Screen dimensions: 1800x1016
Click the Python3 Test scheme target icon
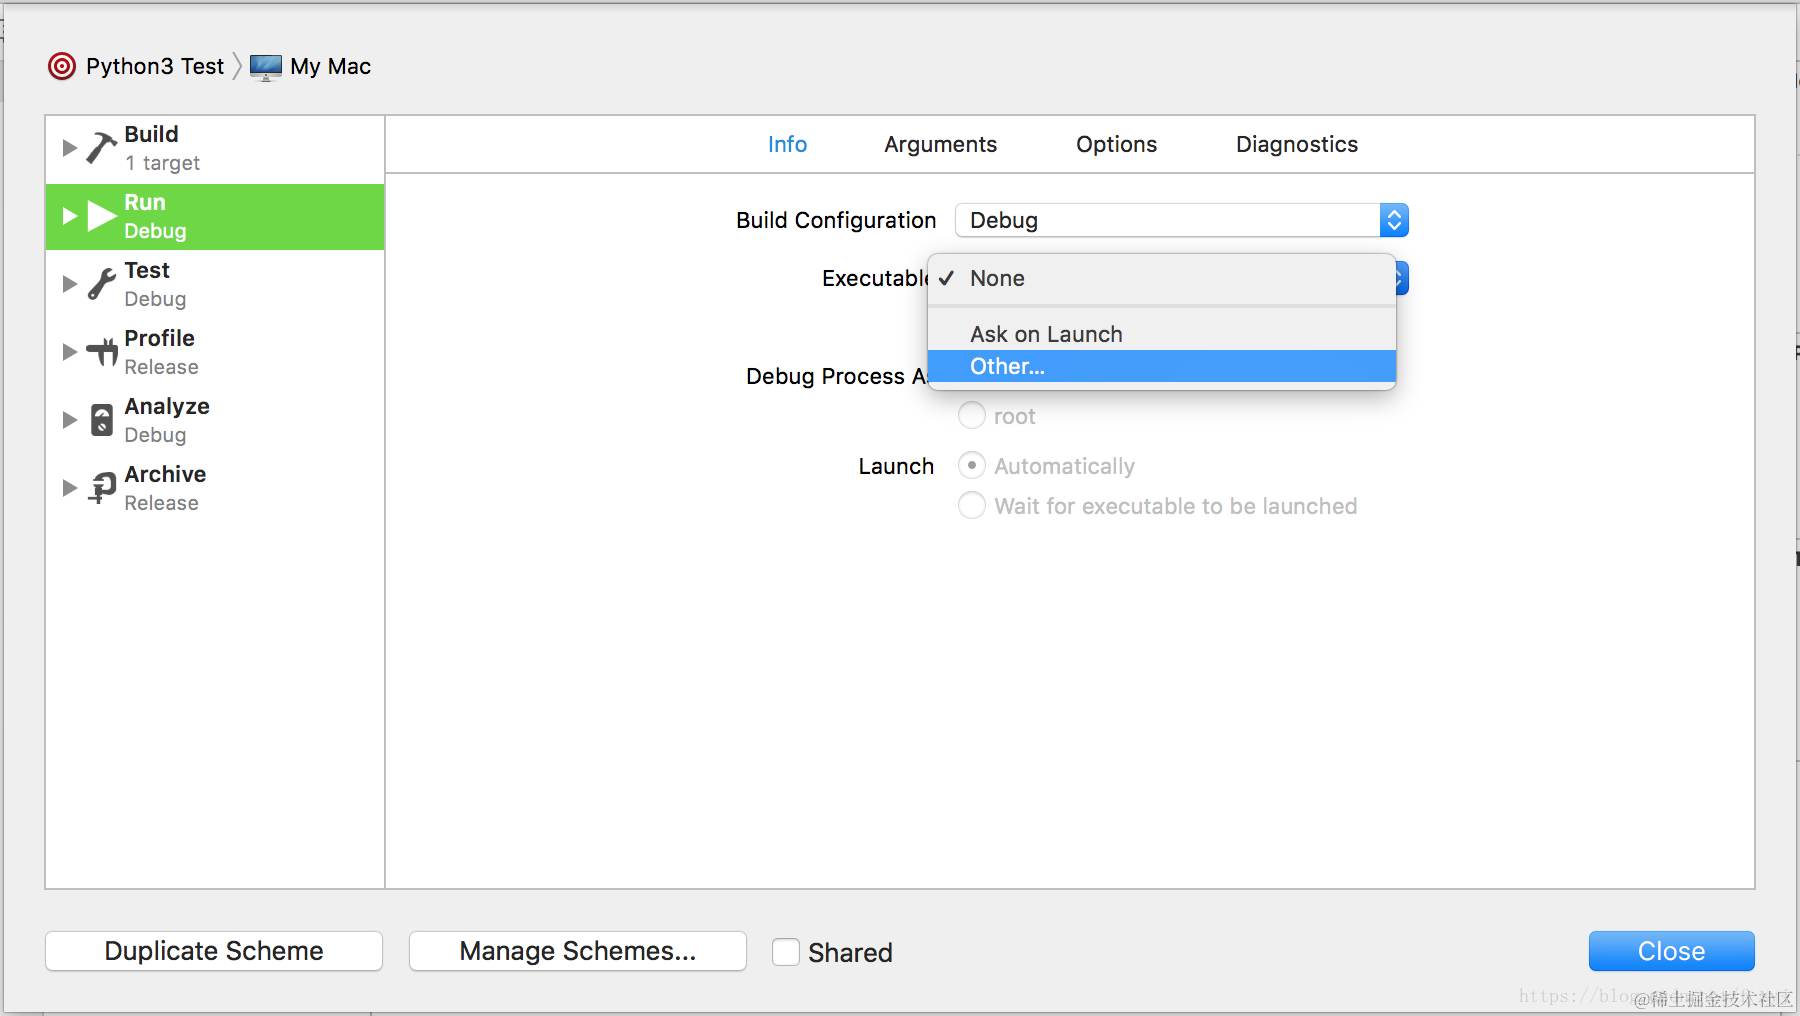coord(62,66)
